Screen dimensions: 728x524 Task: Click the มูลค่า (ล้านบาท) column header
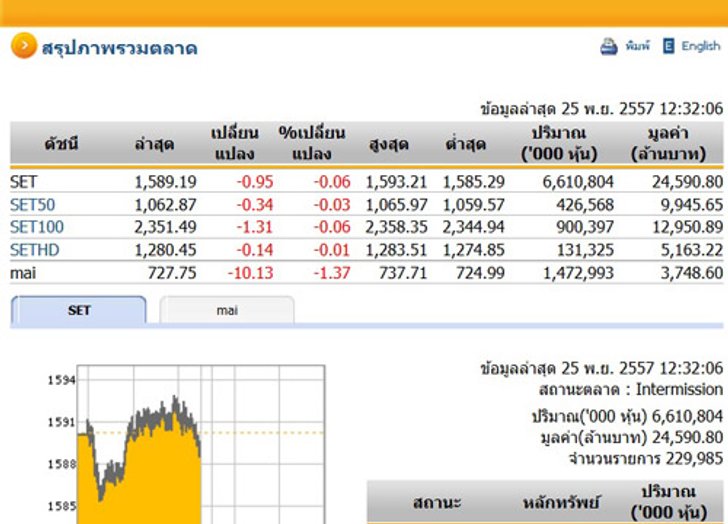(669, 143)
